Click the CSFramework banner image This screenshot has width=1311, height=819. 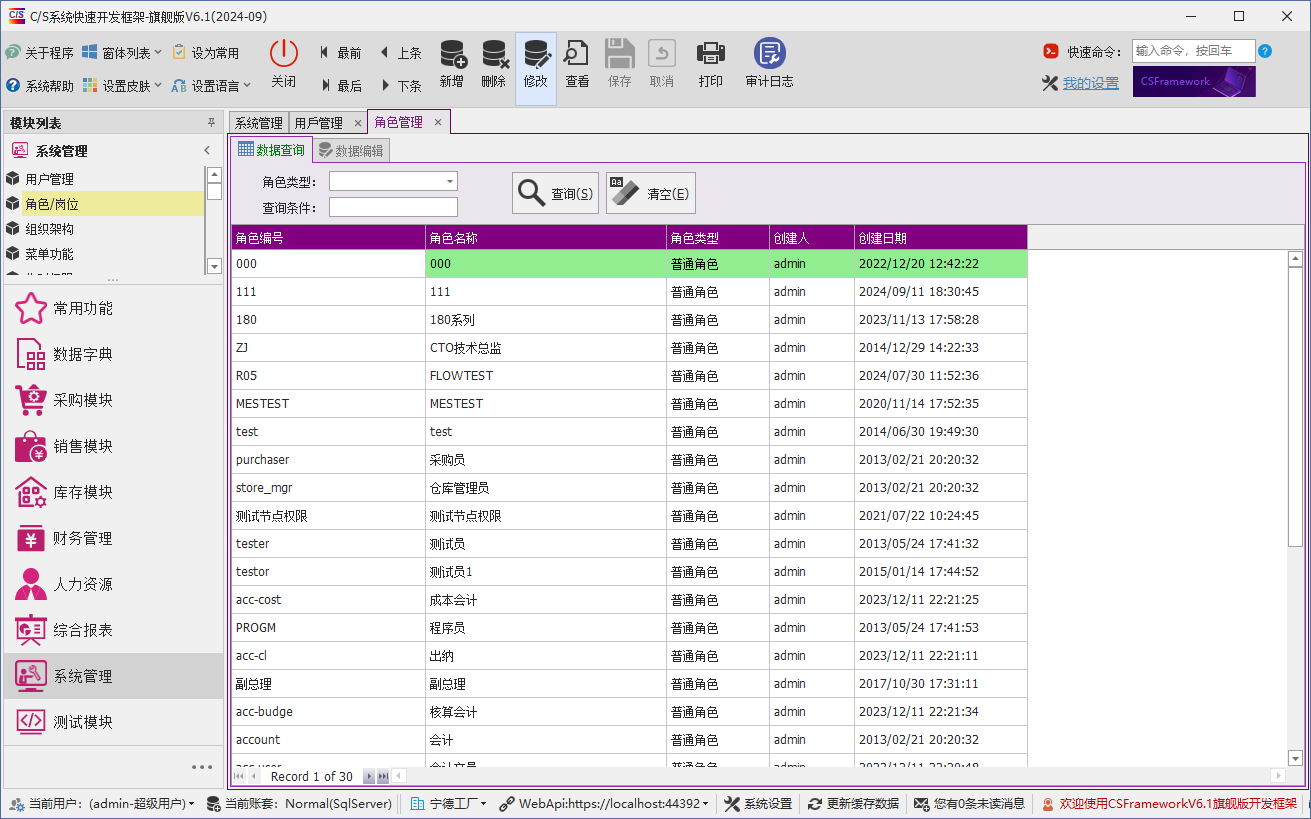point(1194,82)
